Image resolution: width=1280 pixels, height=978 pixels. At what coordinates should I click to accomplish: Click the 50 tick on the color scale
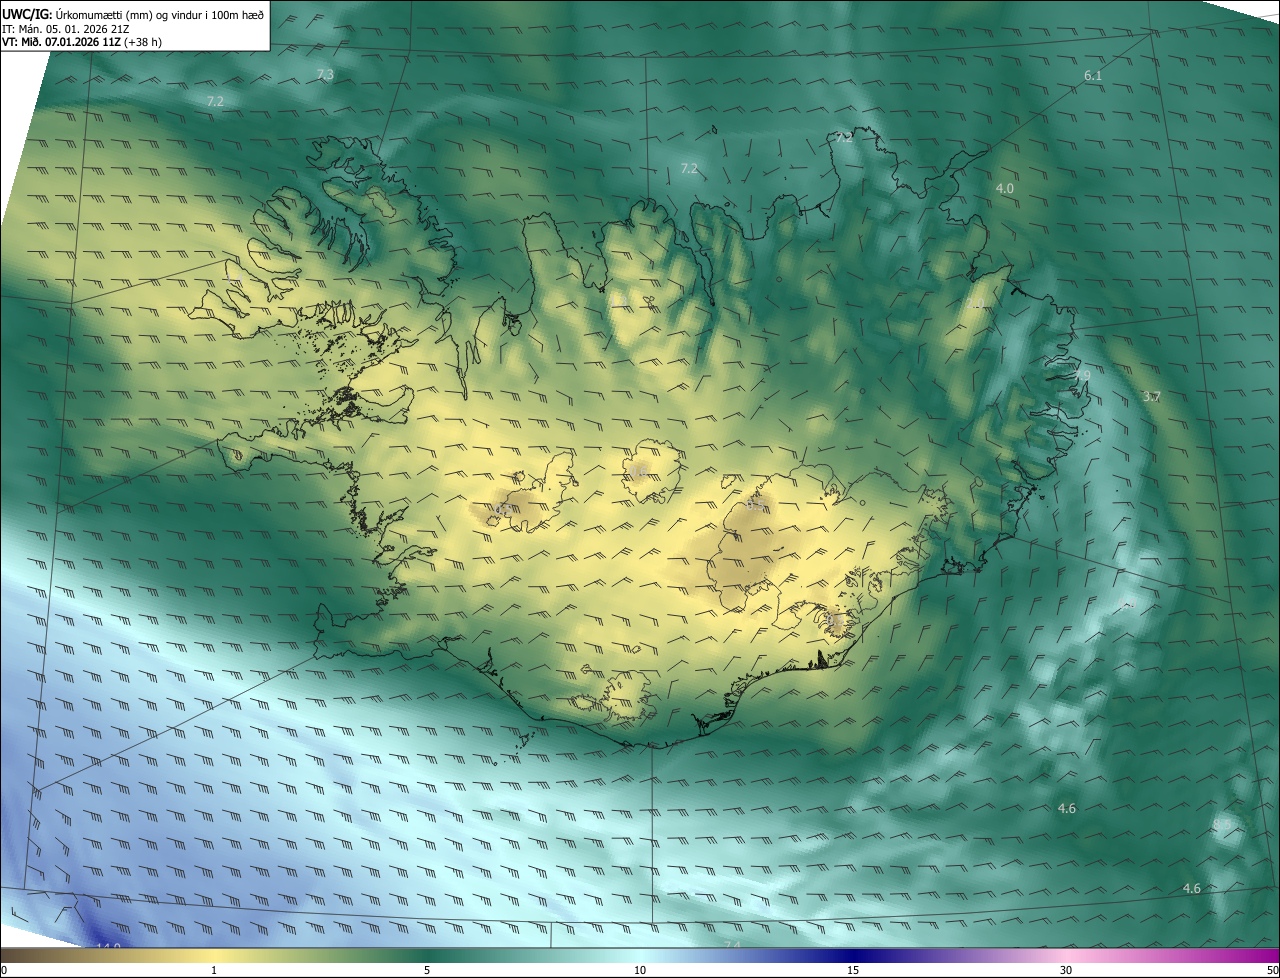pyautogui.click(x=1272, y=970)
